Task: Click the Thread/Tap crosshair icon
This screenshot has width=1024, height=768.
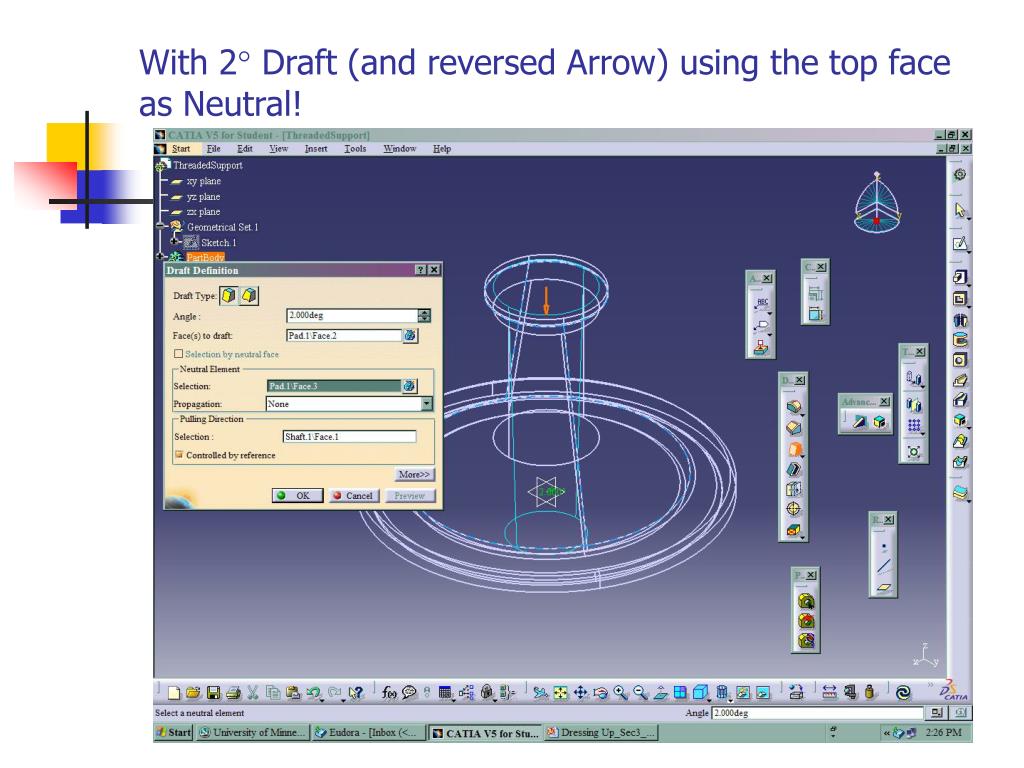Action: pos(793,509)
